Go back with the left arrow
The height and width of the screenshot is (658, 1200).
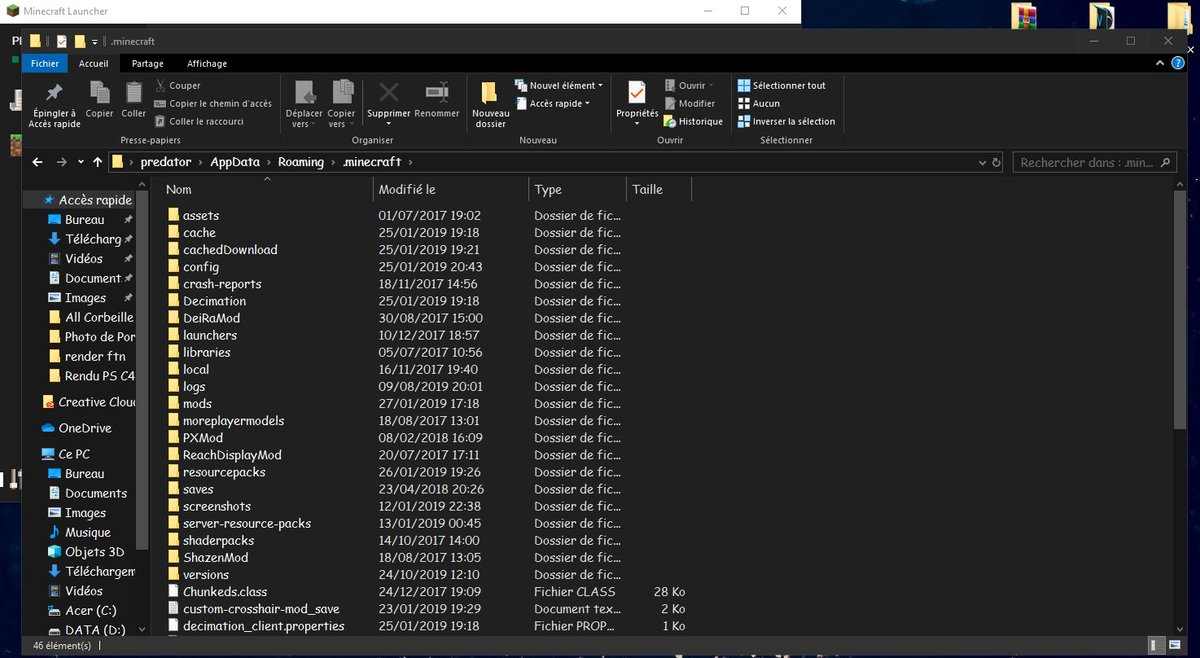pyautogui.click(x=38, y=162)
